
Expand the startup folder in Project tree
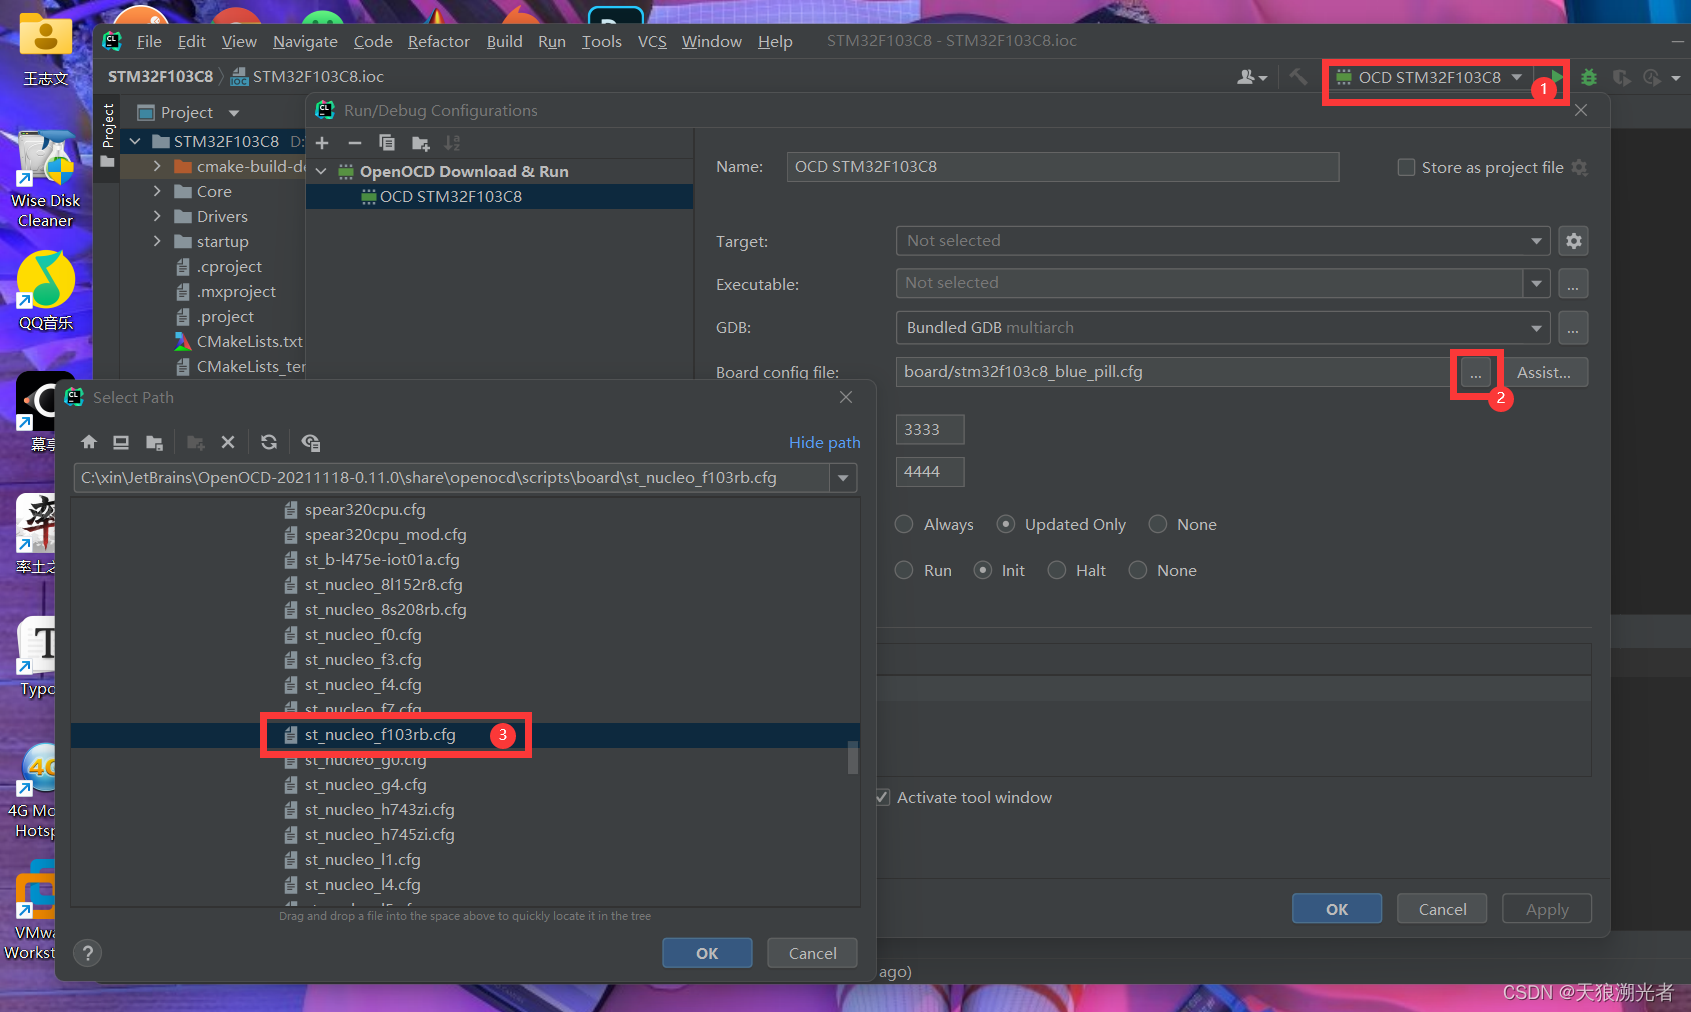click(x=157, y=240)
